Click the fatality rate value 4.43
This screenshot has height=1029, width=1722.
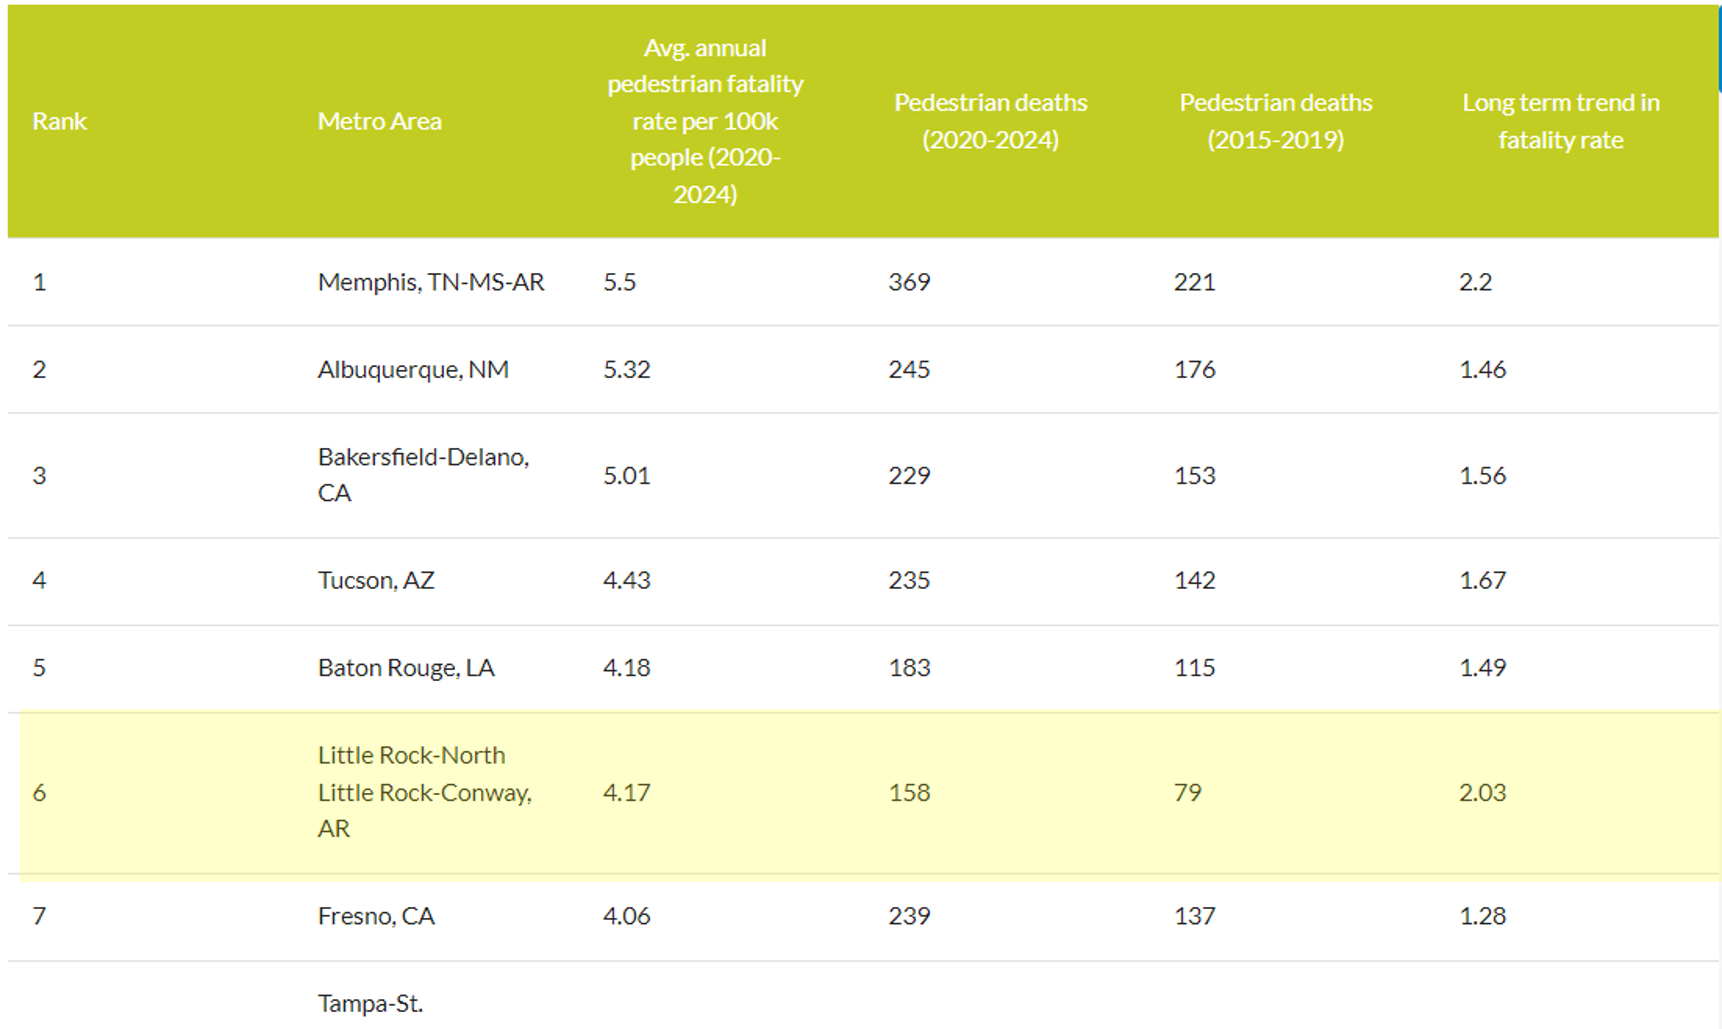coord(626,580)
